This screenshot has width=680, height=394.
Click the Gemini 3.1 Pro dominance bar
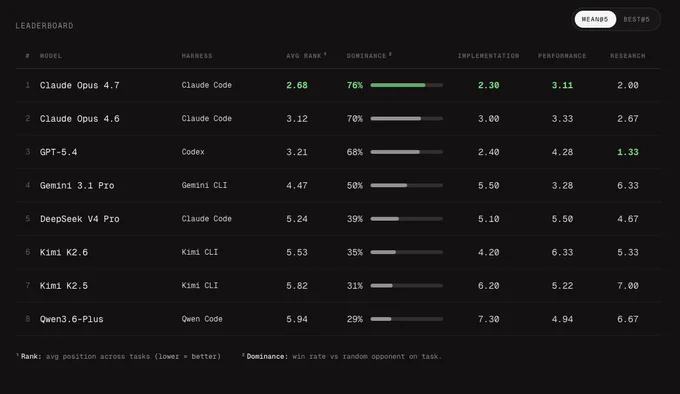point(406,186)
